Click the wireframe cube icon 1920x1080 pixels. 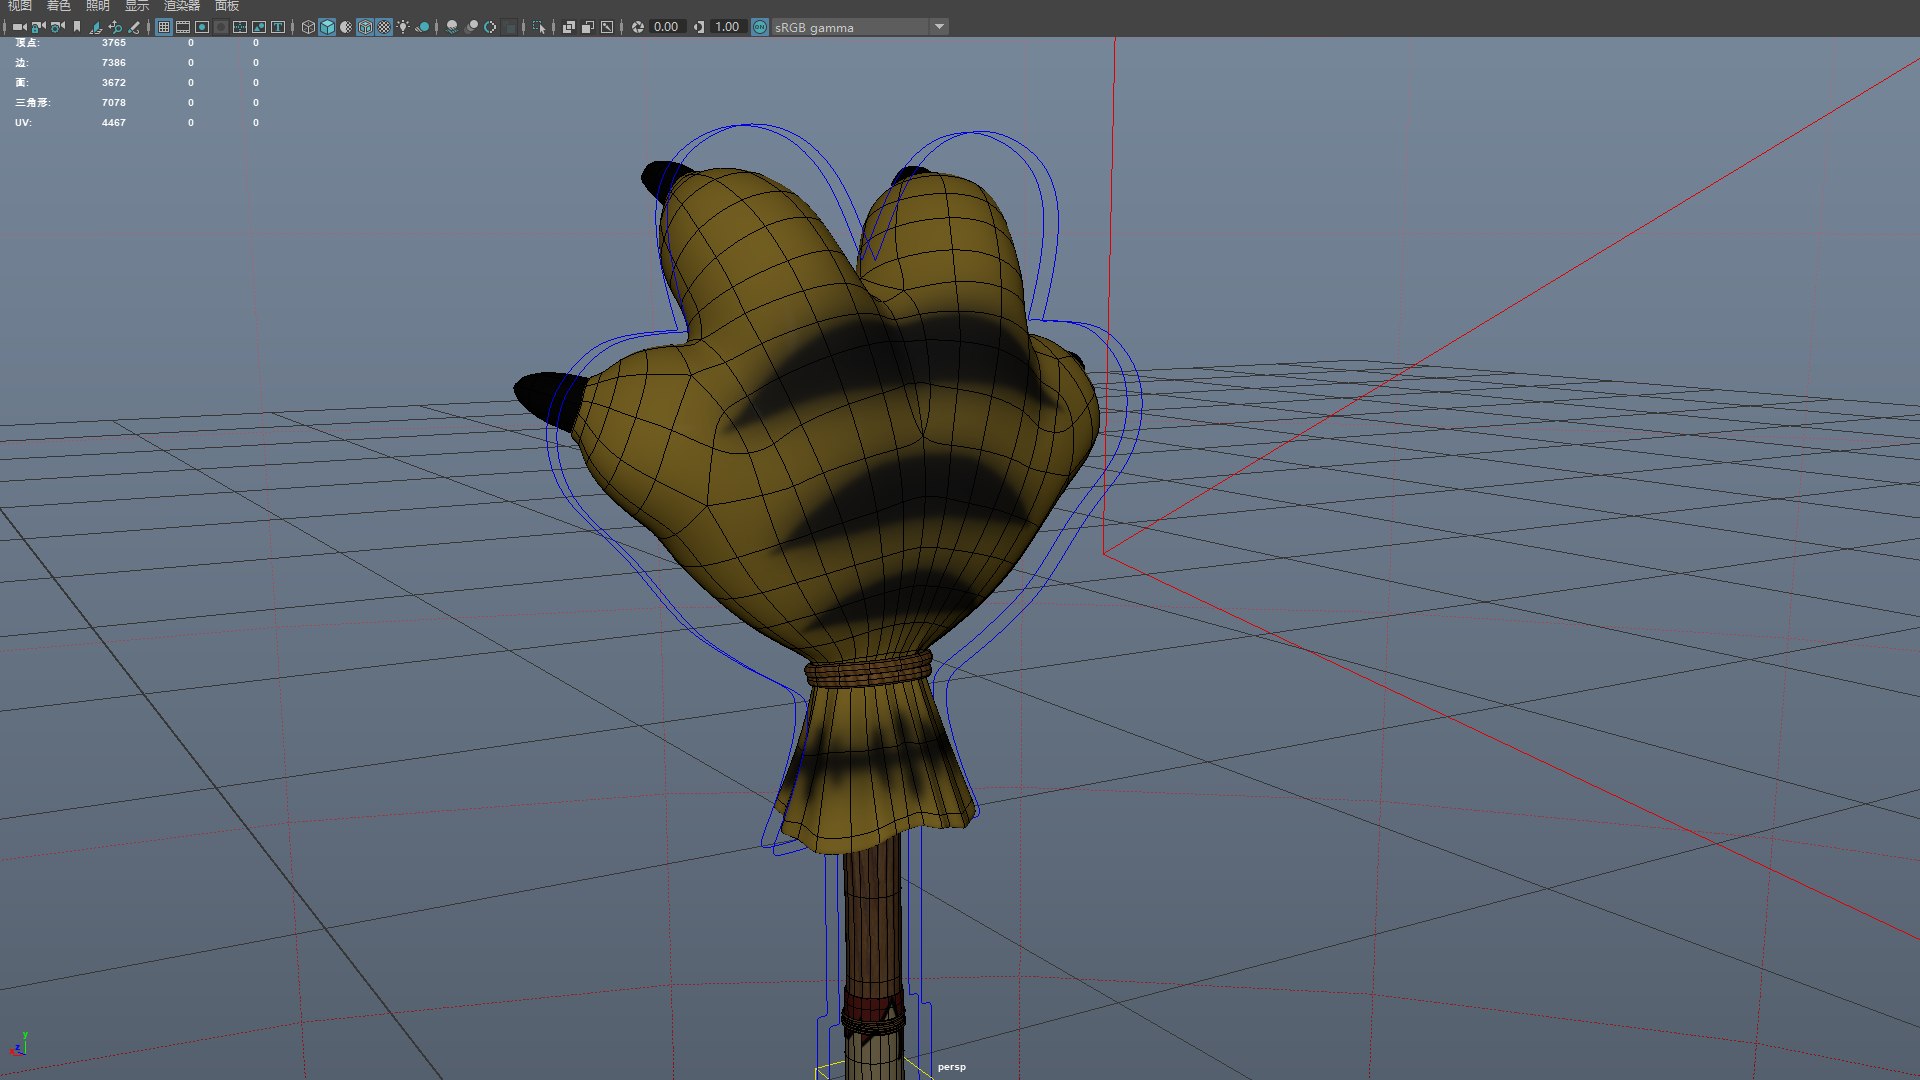(308, 27)
